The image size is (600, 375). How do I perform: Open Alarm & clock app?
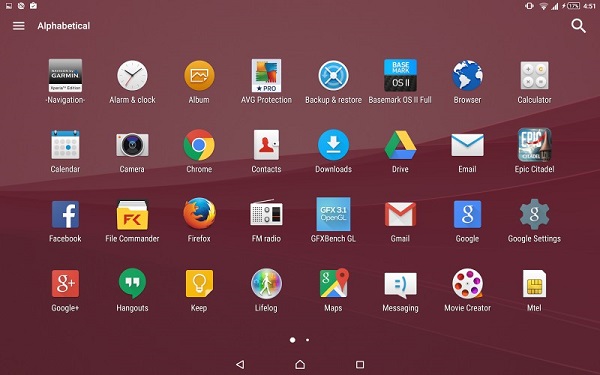click(x=132, y=75)
